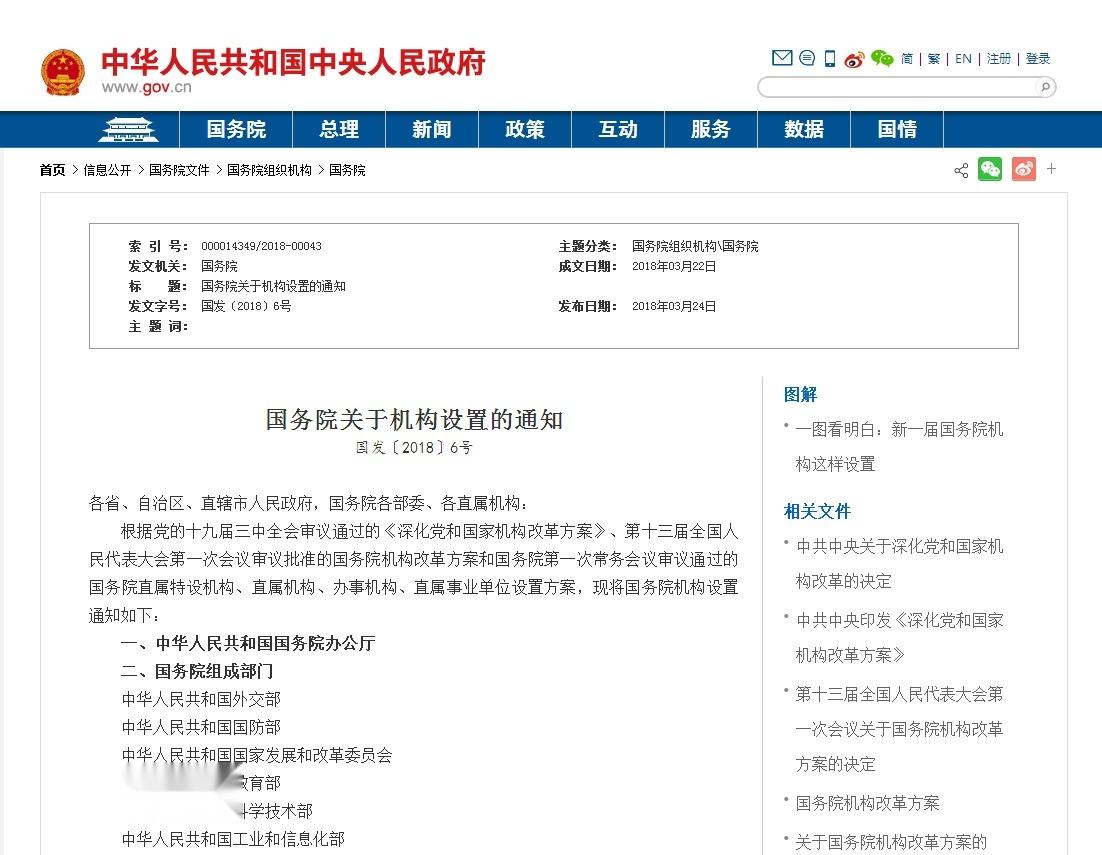The height and width of the screenshot is (855, 1102).
Task: Click the round message icon in header
Action: point(807,58)
